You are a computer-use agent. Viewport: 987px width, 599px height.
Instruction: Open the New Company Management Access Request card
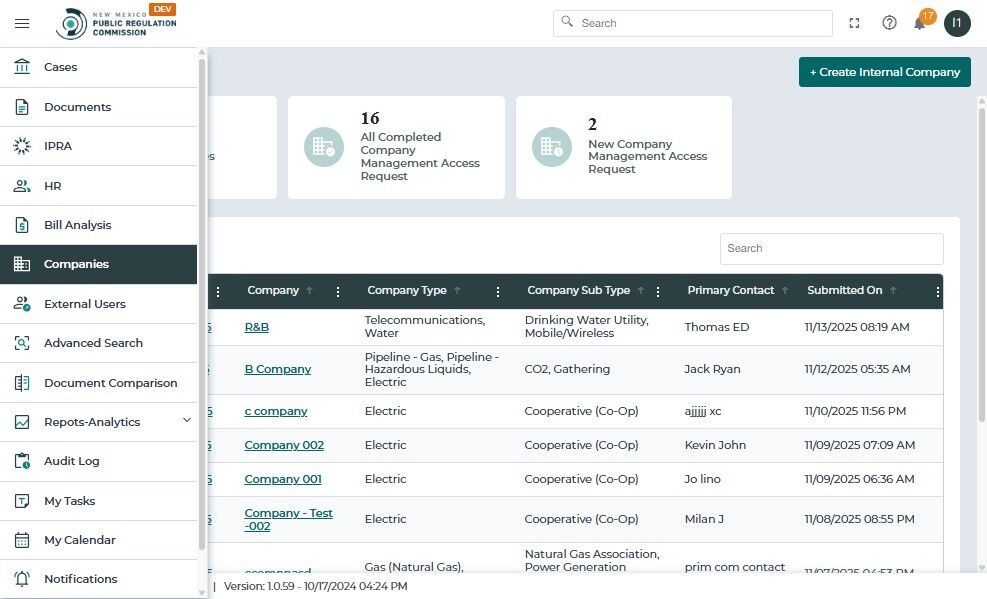tap(624, 148)
